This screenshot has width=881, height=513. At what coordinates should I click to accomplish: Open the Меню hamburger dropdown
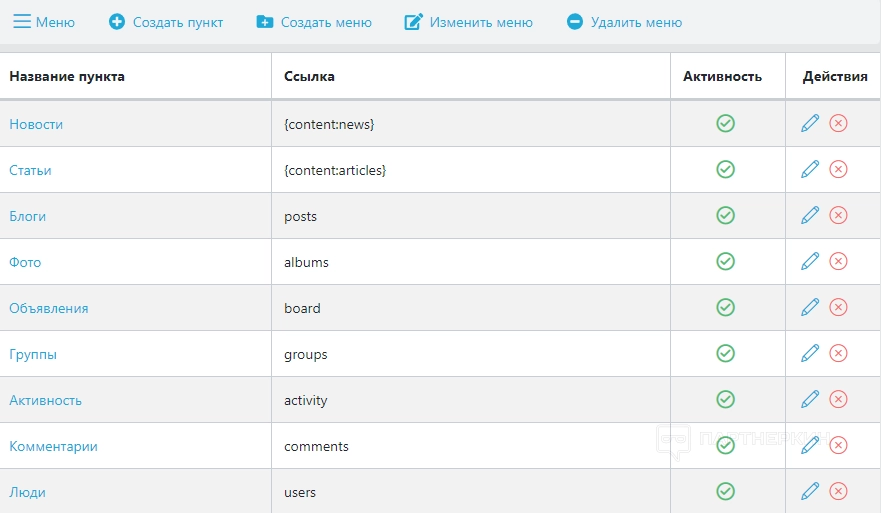click(x=43, y=22)
